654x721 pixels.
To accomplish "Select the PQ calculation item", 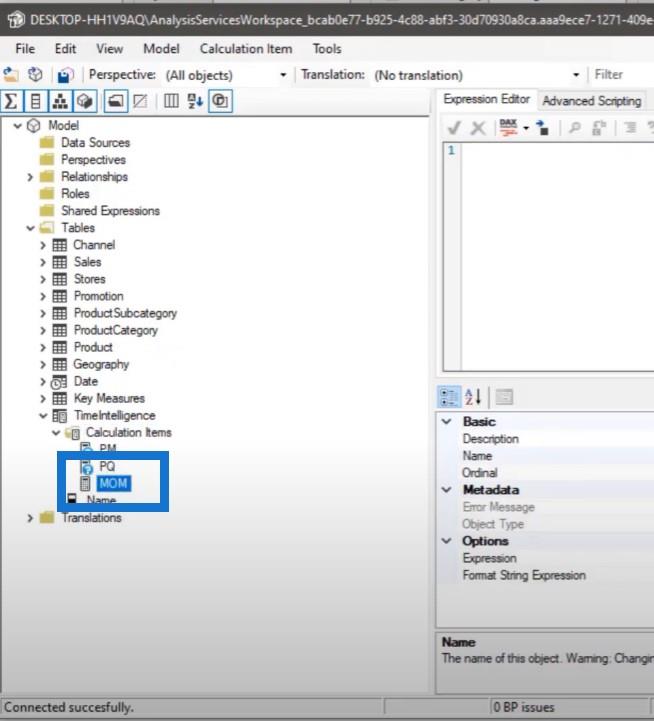I will 107,466.
